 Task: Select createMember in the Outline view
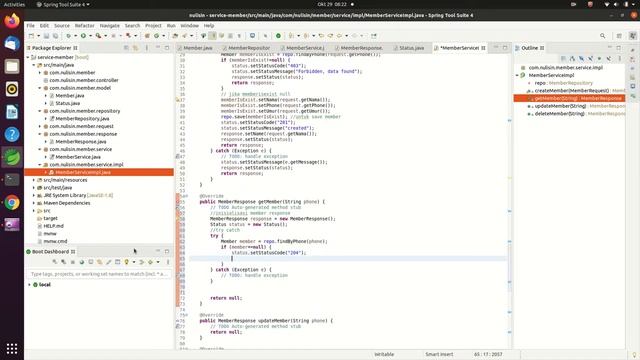pyautogui.click(x=572, y=91)
